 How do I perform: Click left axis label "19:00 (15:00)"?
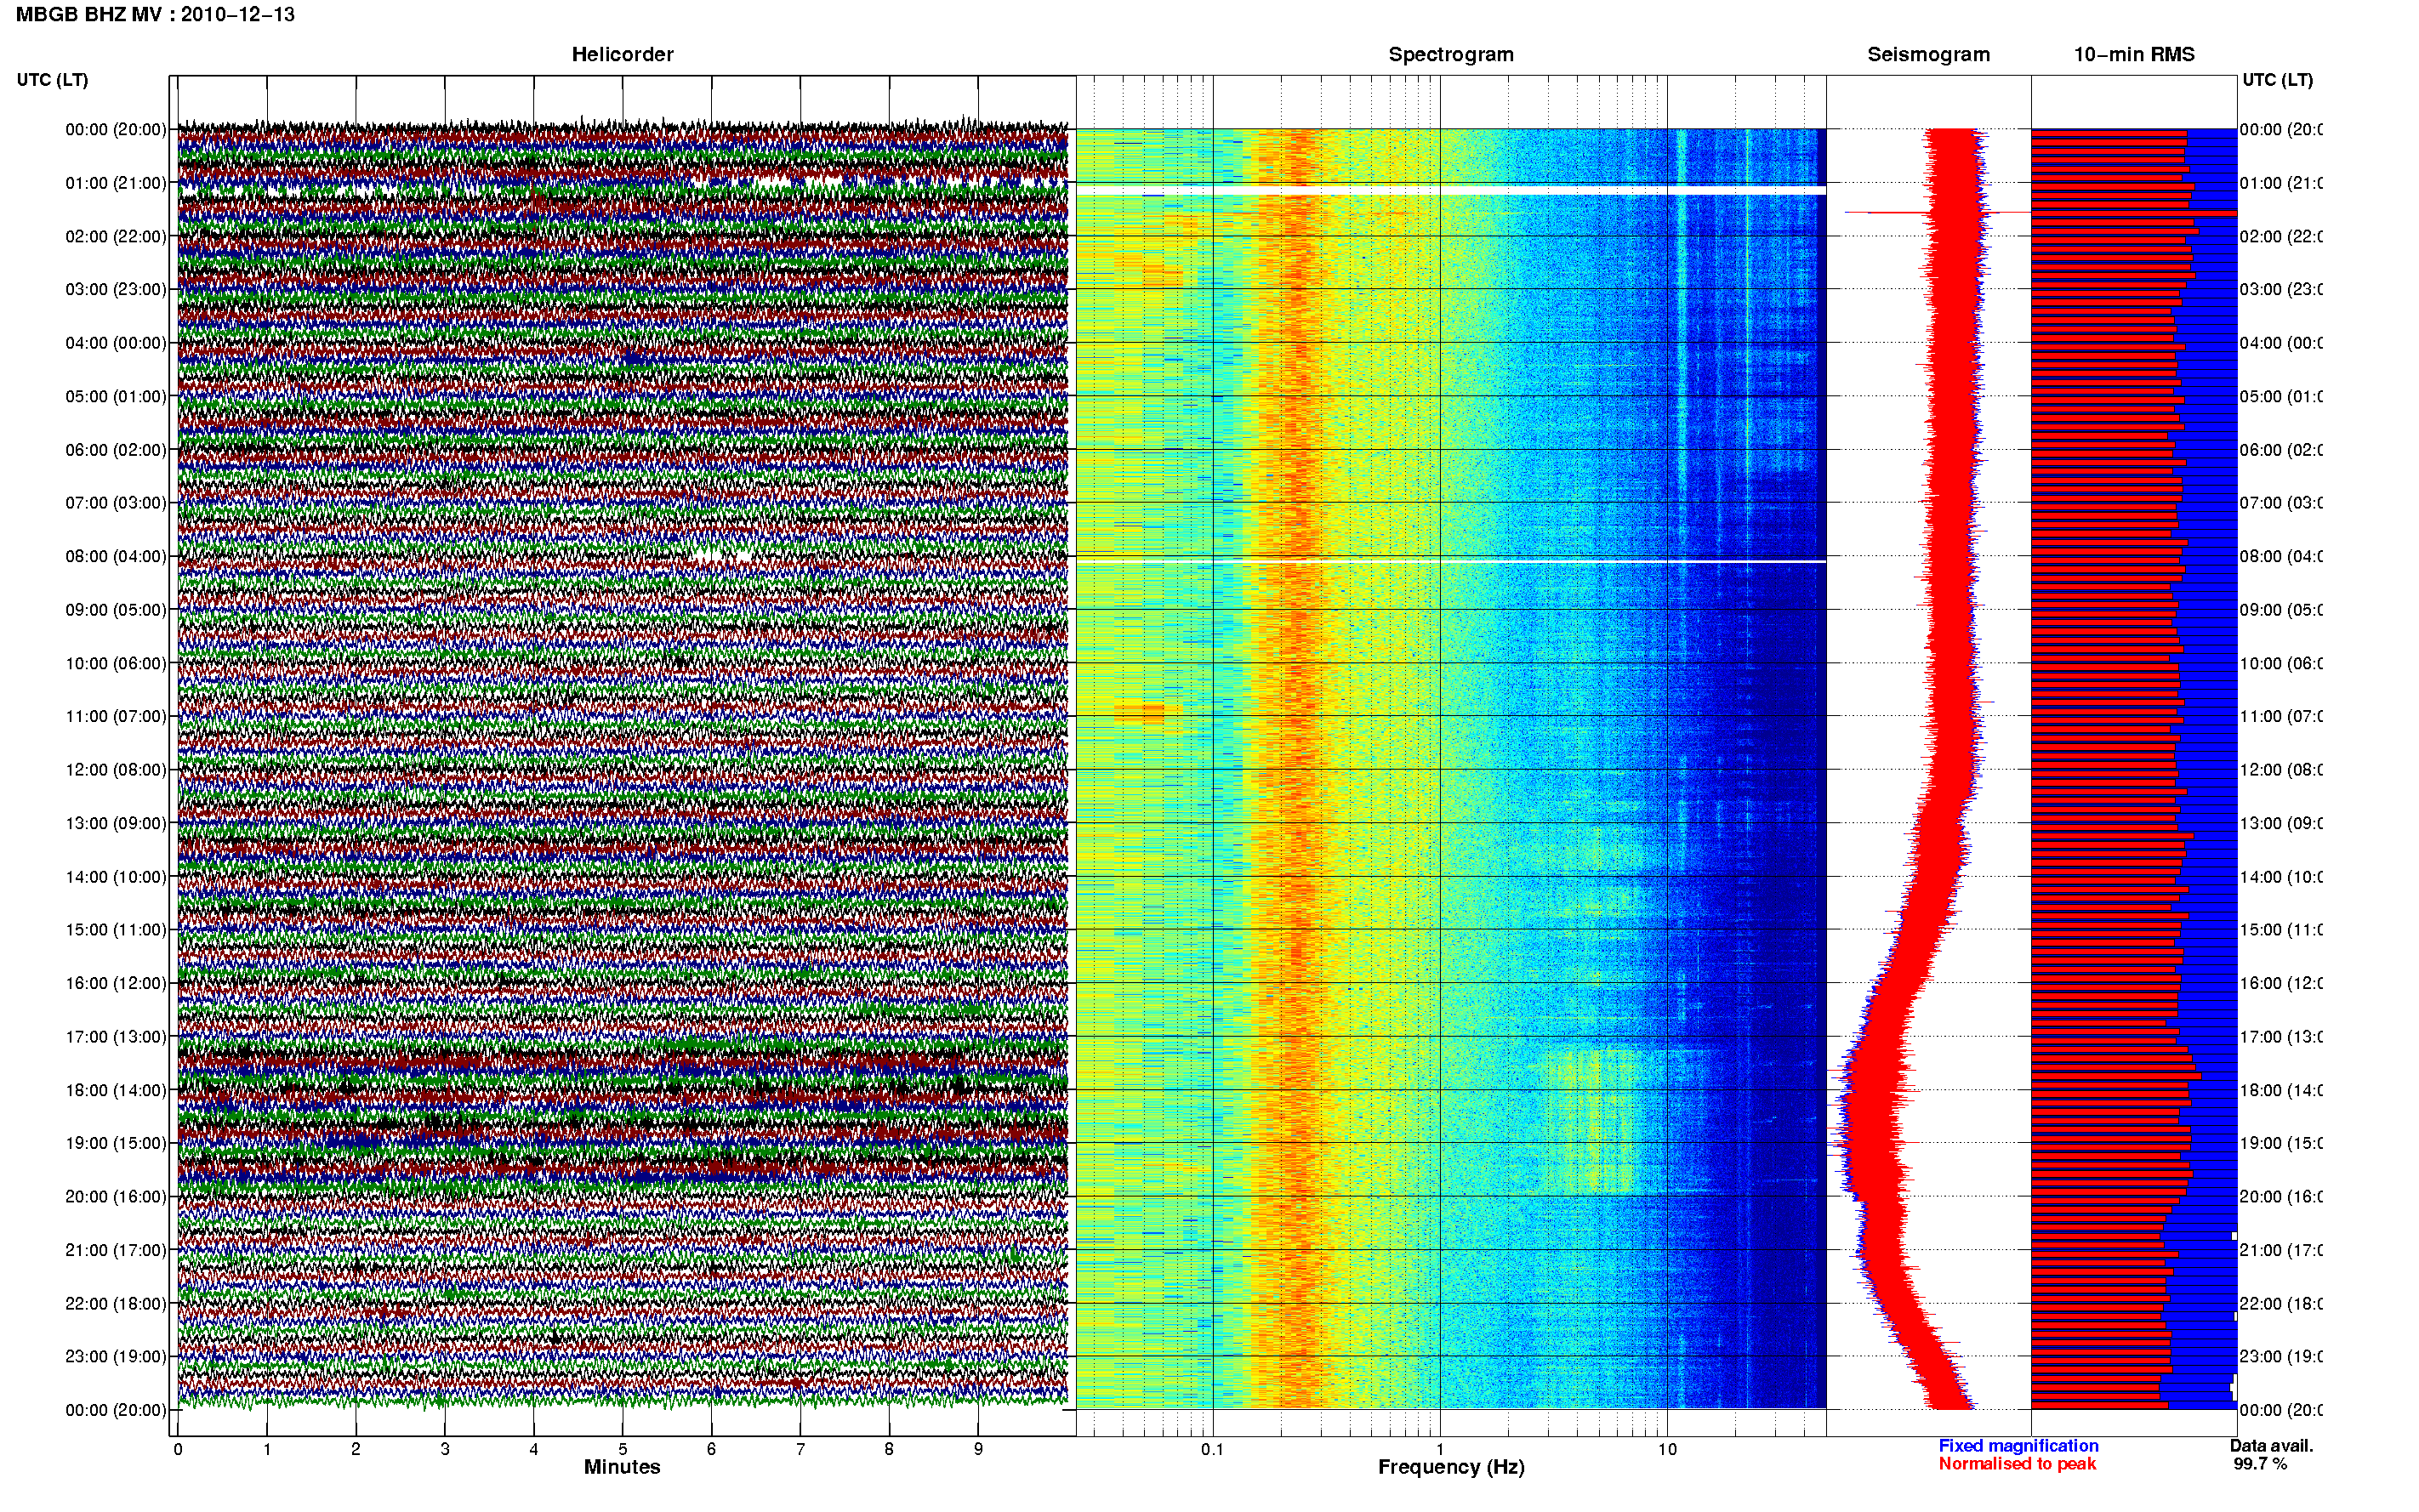(116, 1143)
